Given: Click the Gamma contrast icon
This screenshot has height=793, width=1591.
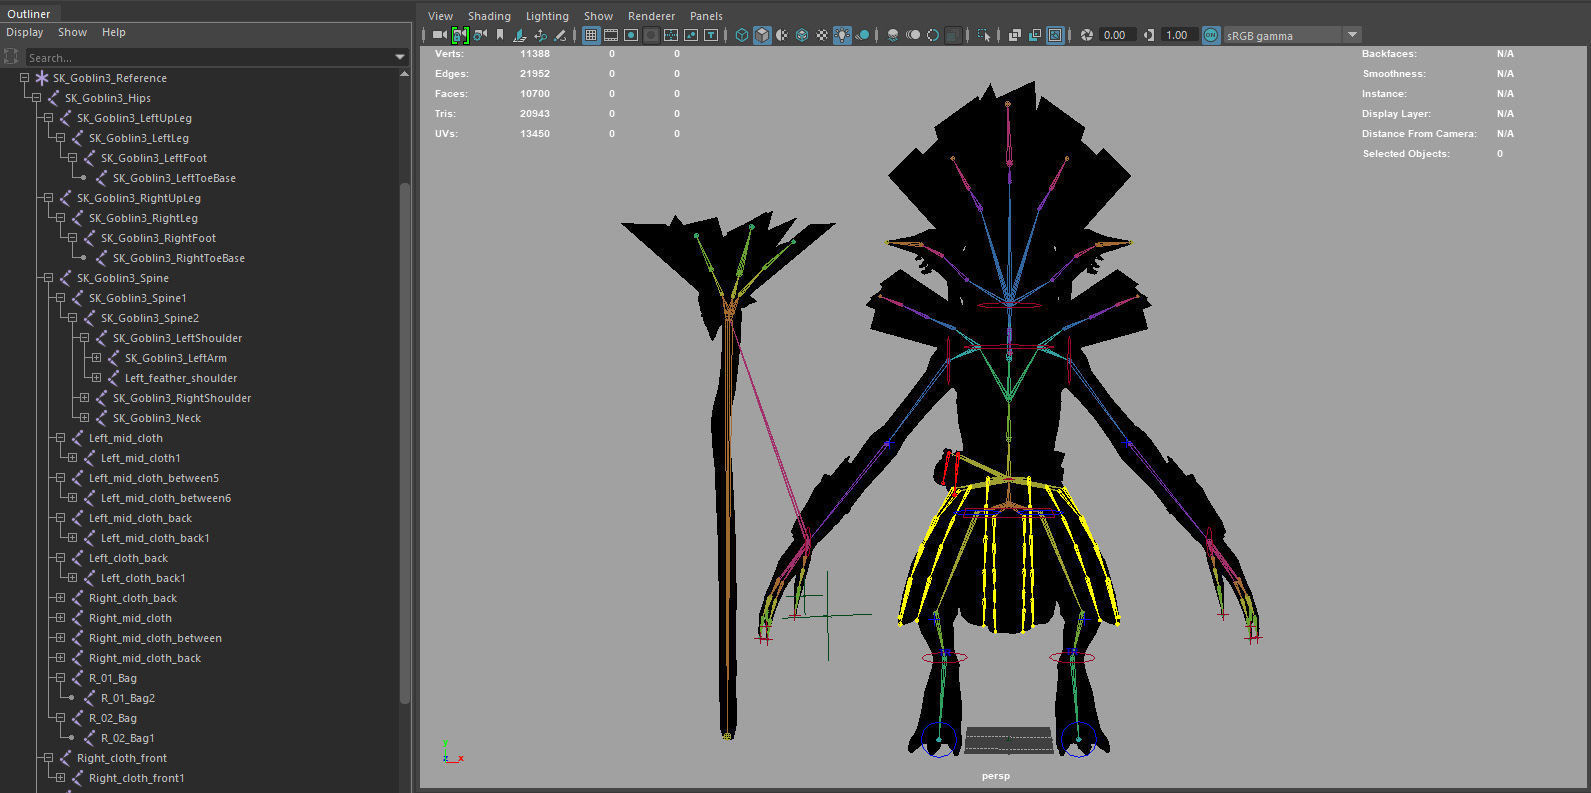Looking at the screenshot, I should (1148, 35).
